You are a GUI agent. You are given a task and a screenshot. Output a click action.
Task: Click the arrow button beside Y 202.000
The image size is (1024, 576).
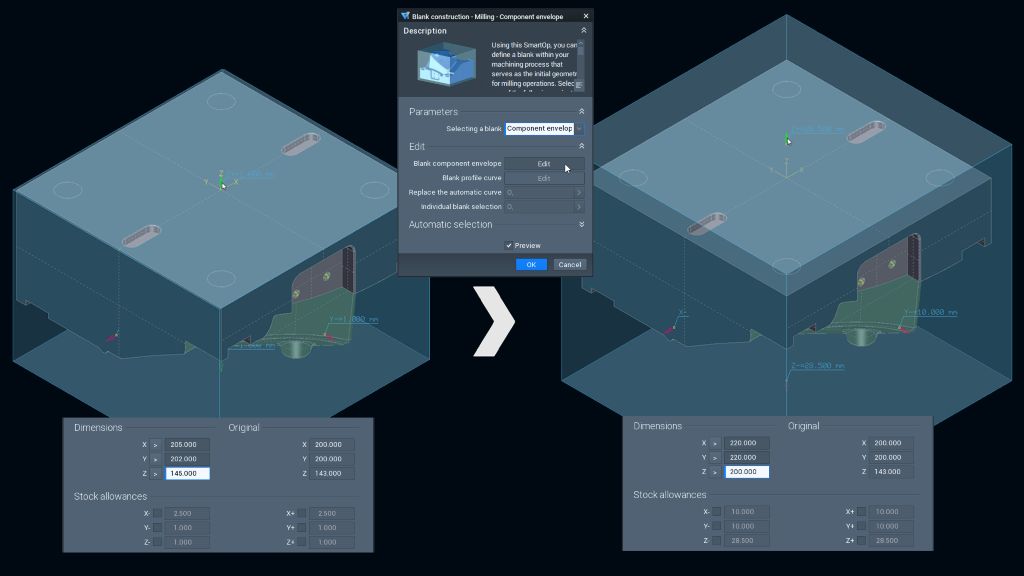(156, 459)
